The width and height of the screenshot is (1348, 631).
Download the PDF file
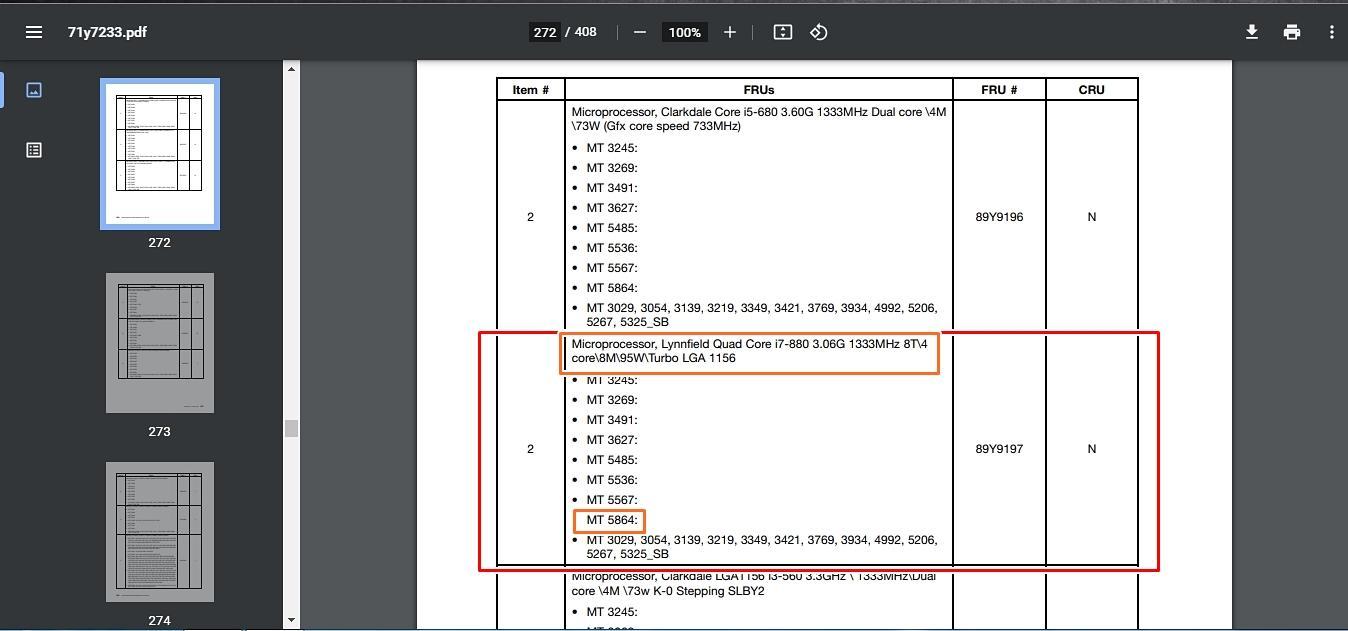click(1251, 32)
